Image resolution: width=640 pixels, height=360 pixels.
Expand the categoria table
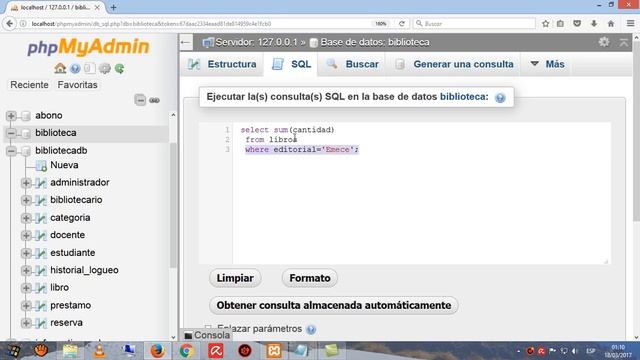(x=26, y=218)
